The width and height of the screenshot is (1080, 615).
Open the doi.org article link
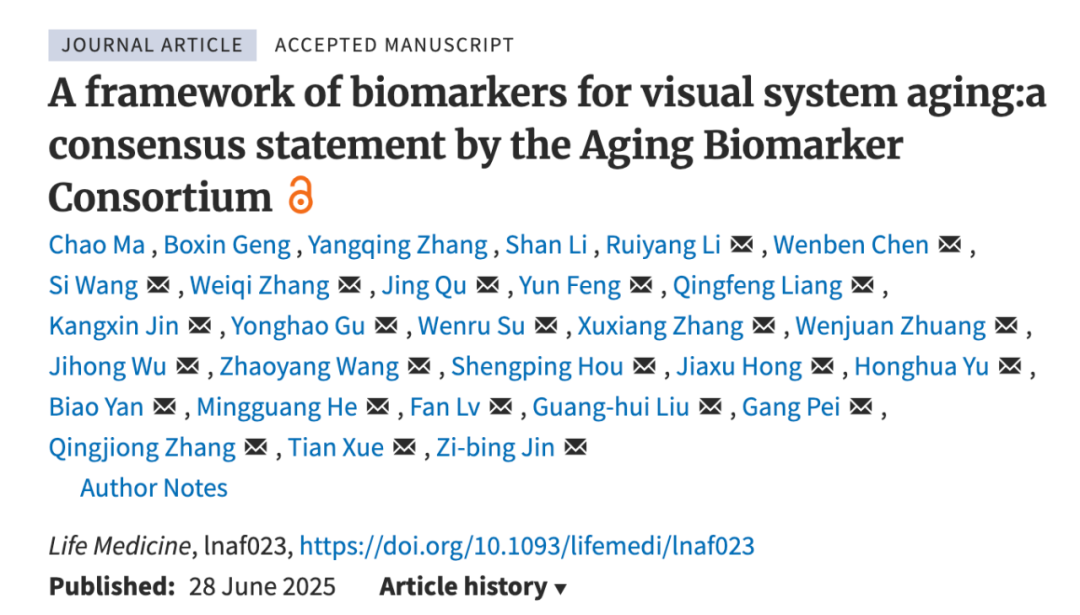[527, 546]
